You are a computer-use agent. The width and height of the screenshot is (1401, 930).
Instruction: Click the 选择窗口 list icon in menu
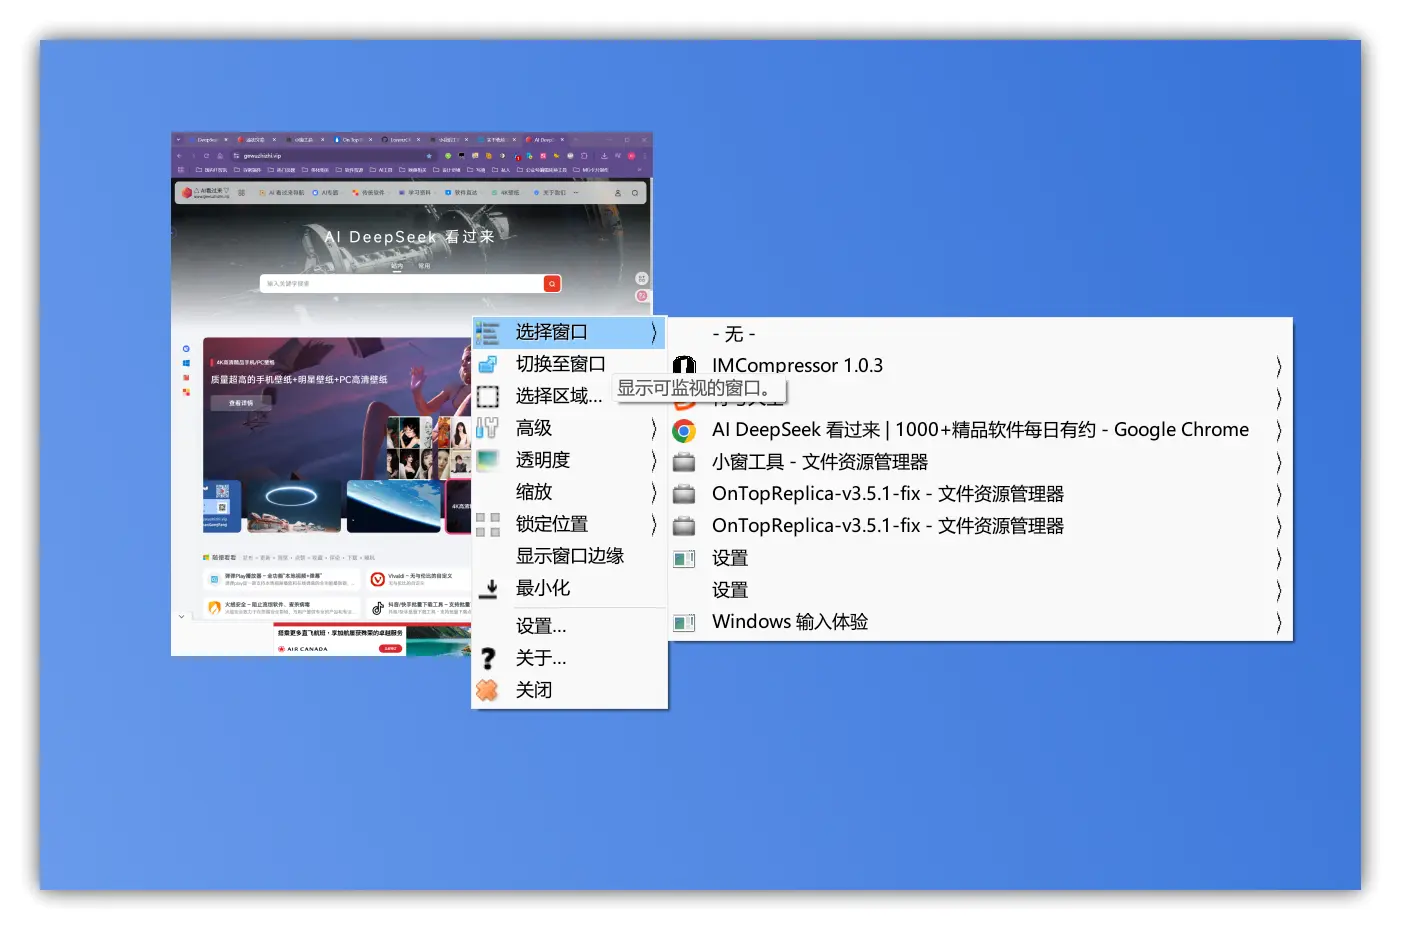click(x=488, y=332)
